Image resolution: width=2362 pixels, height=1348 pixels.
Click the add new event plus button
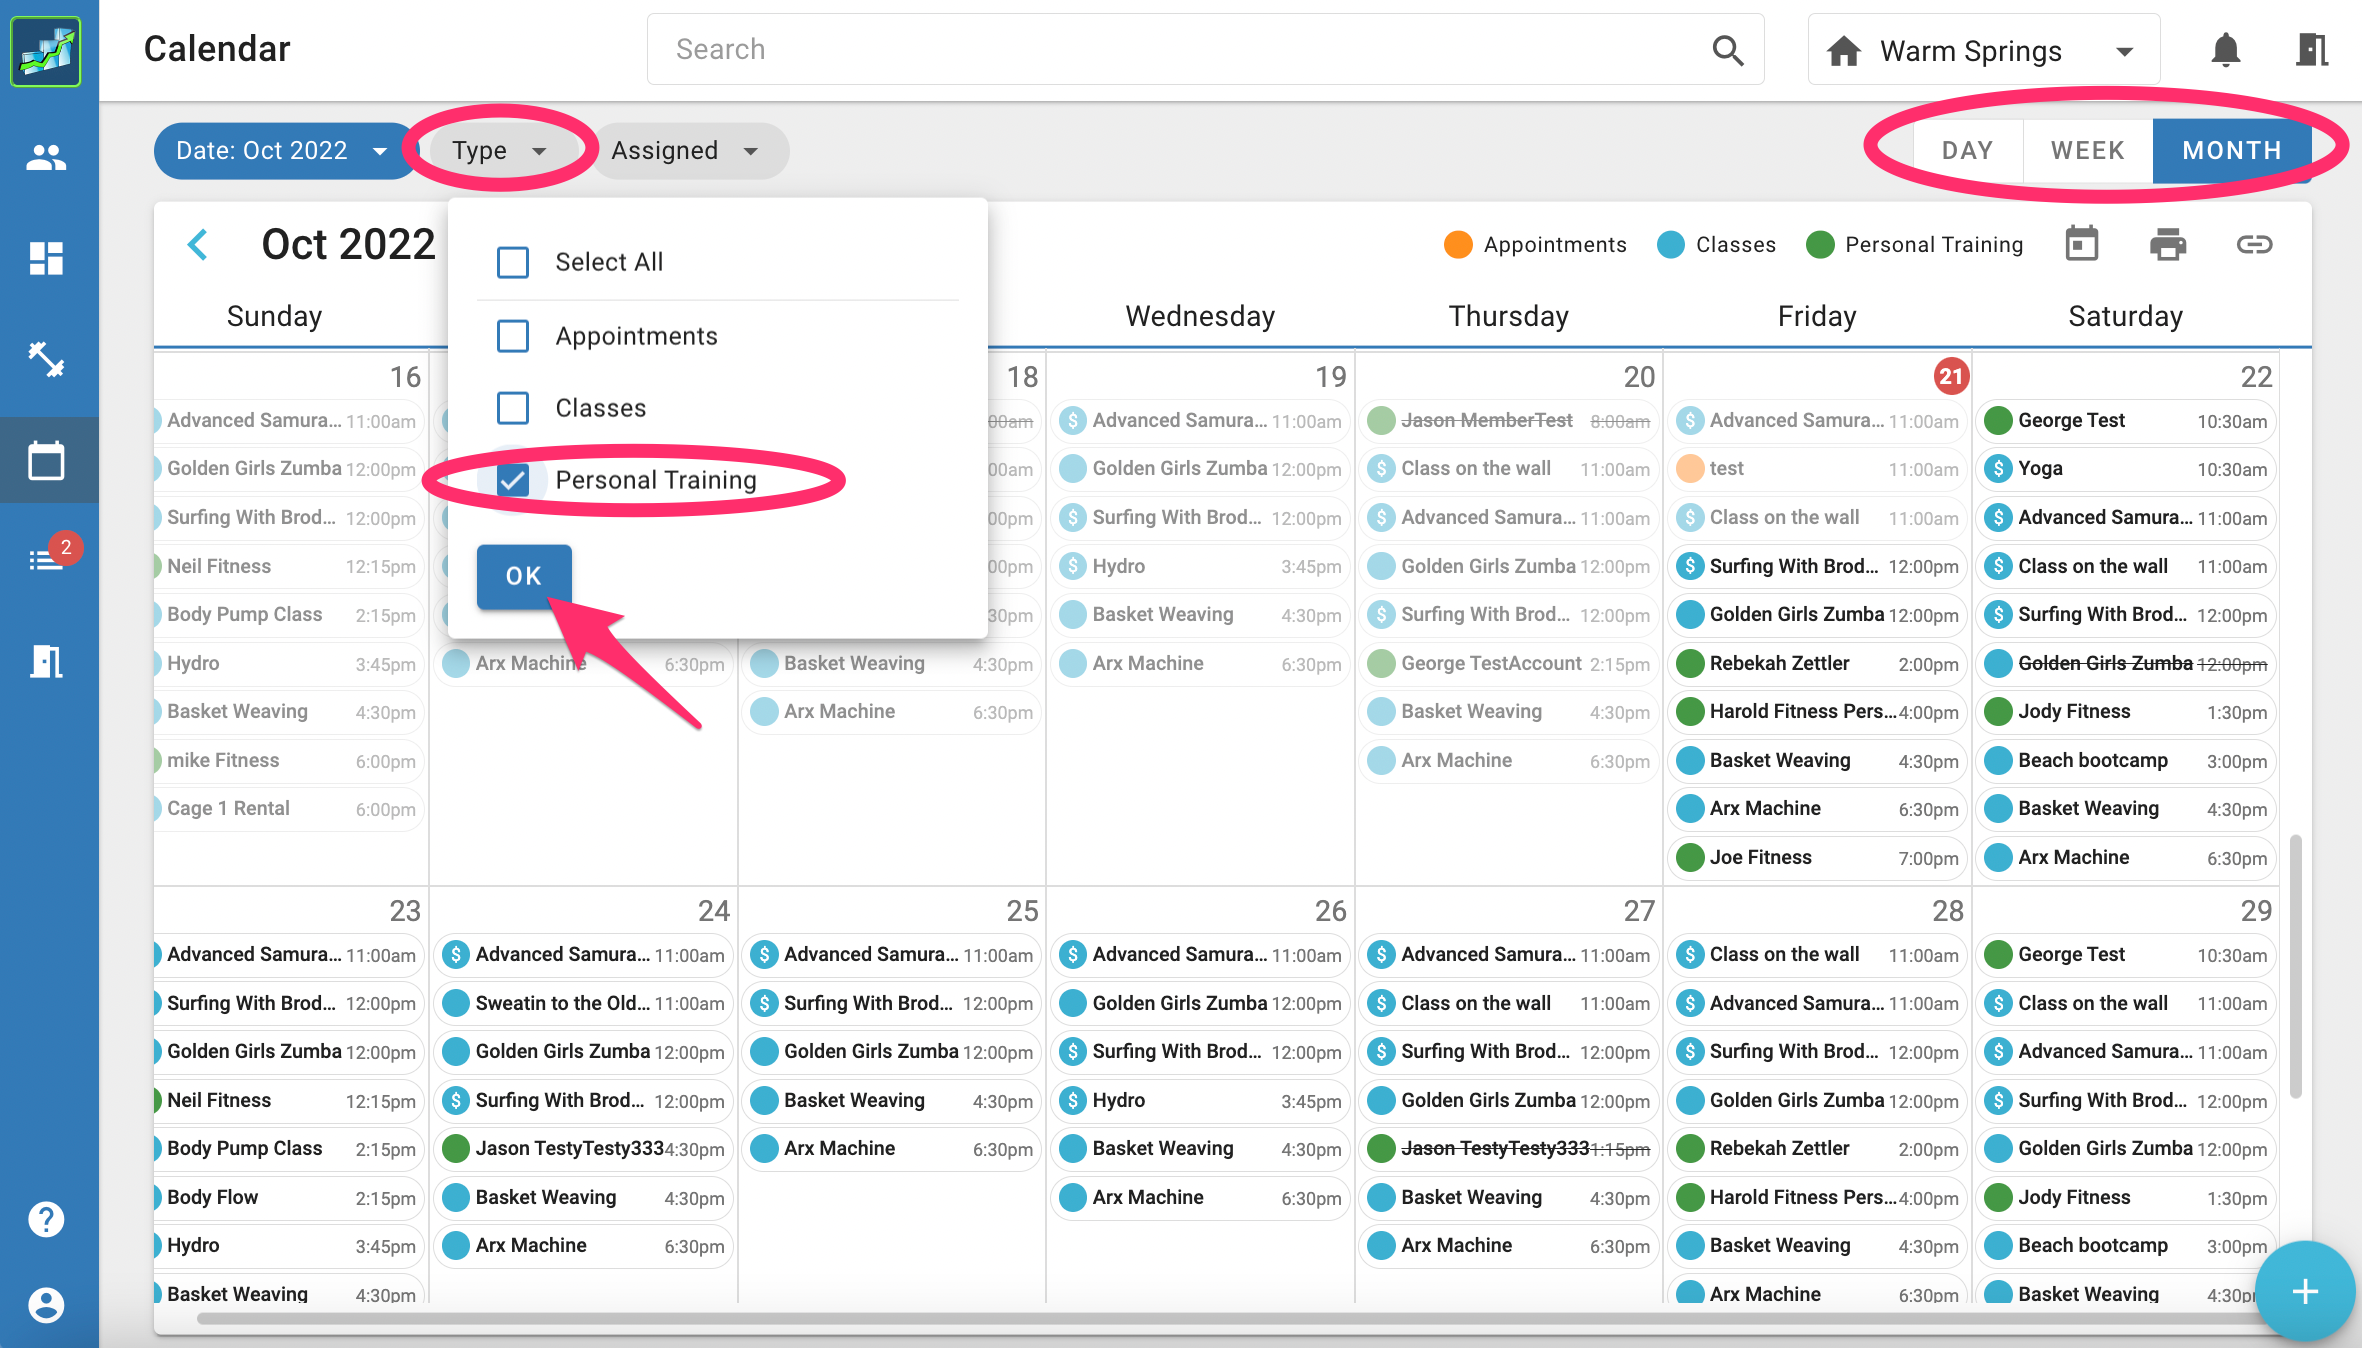2304,1291
